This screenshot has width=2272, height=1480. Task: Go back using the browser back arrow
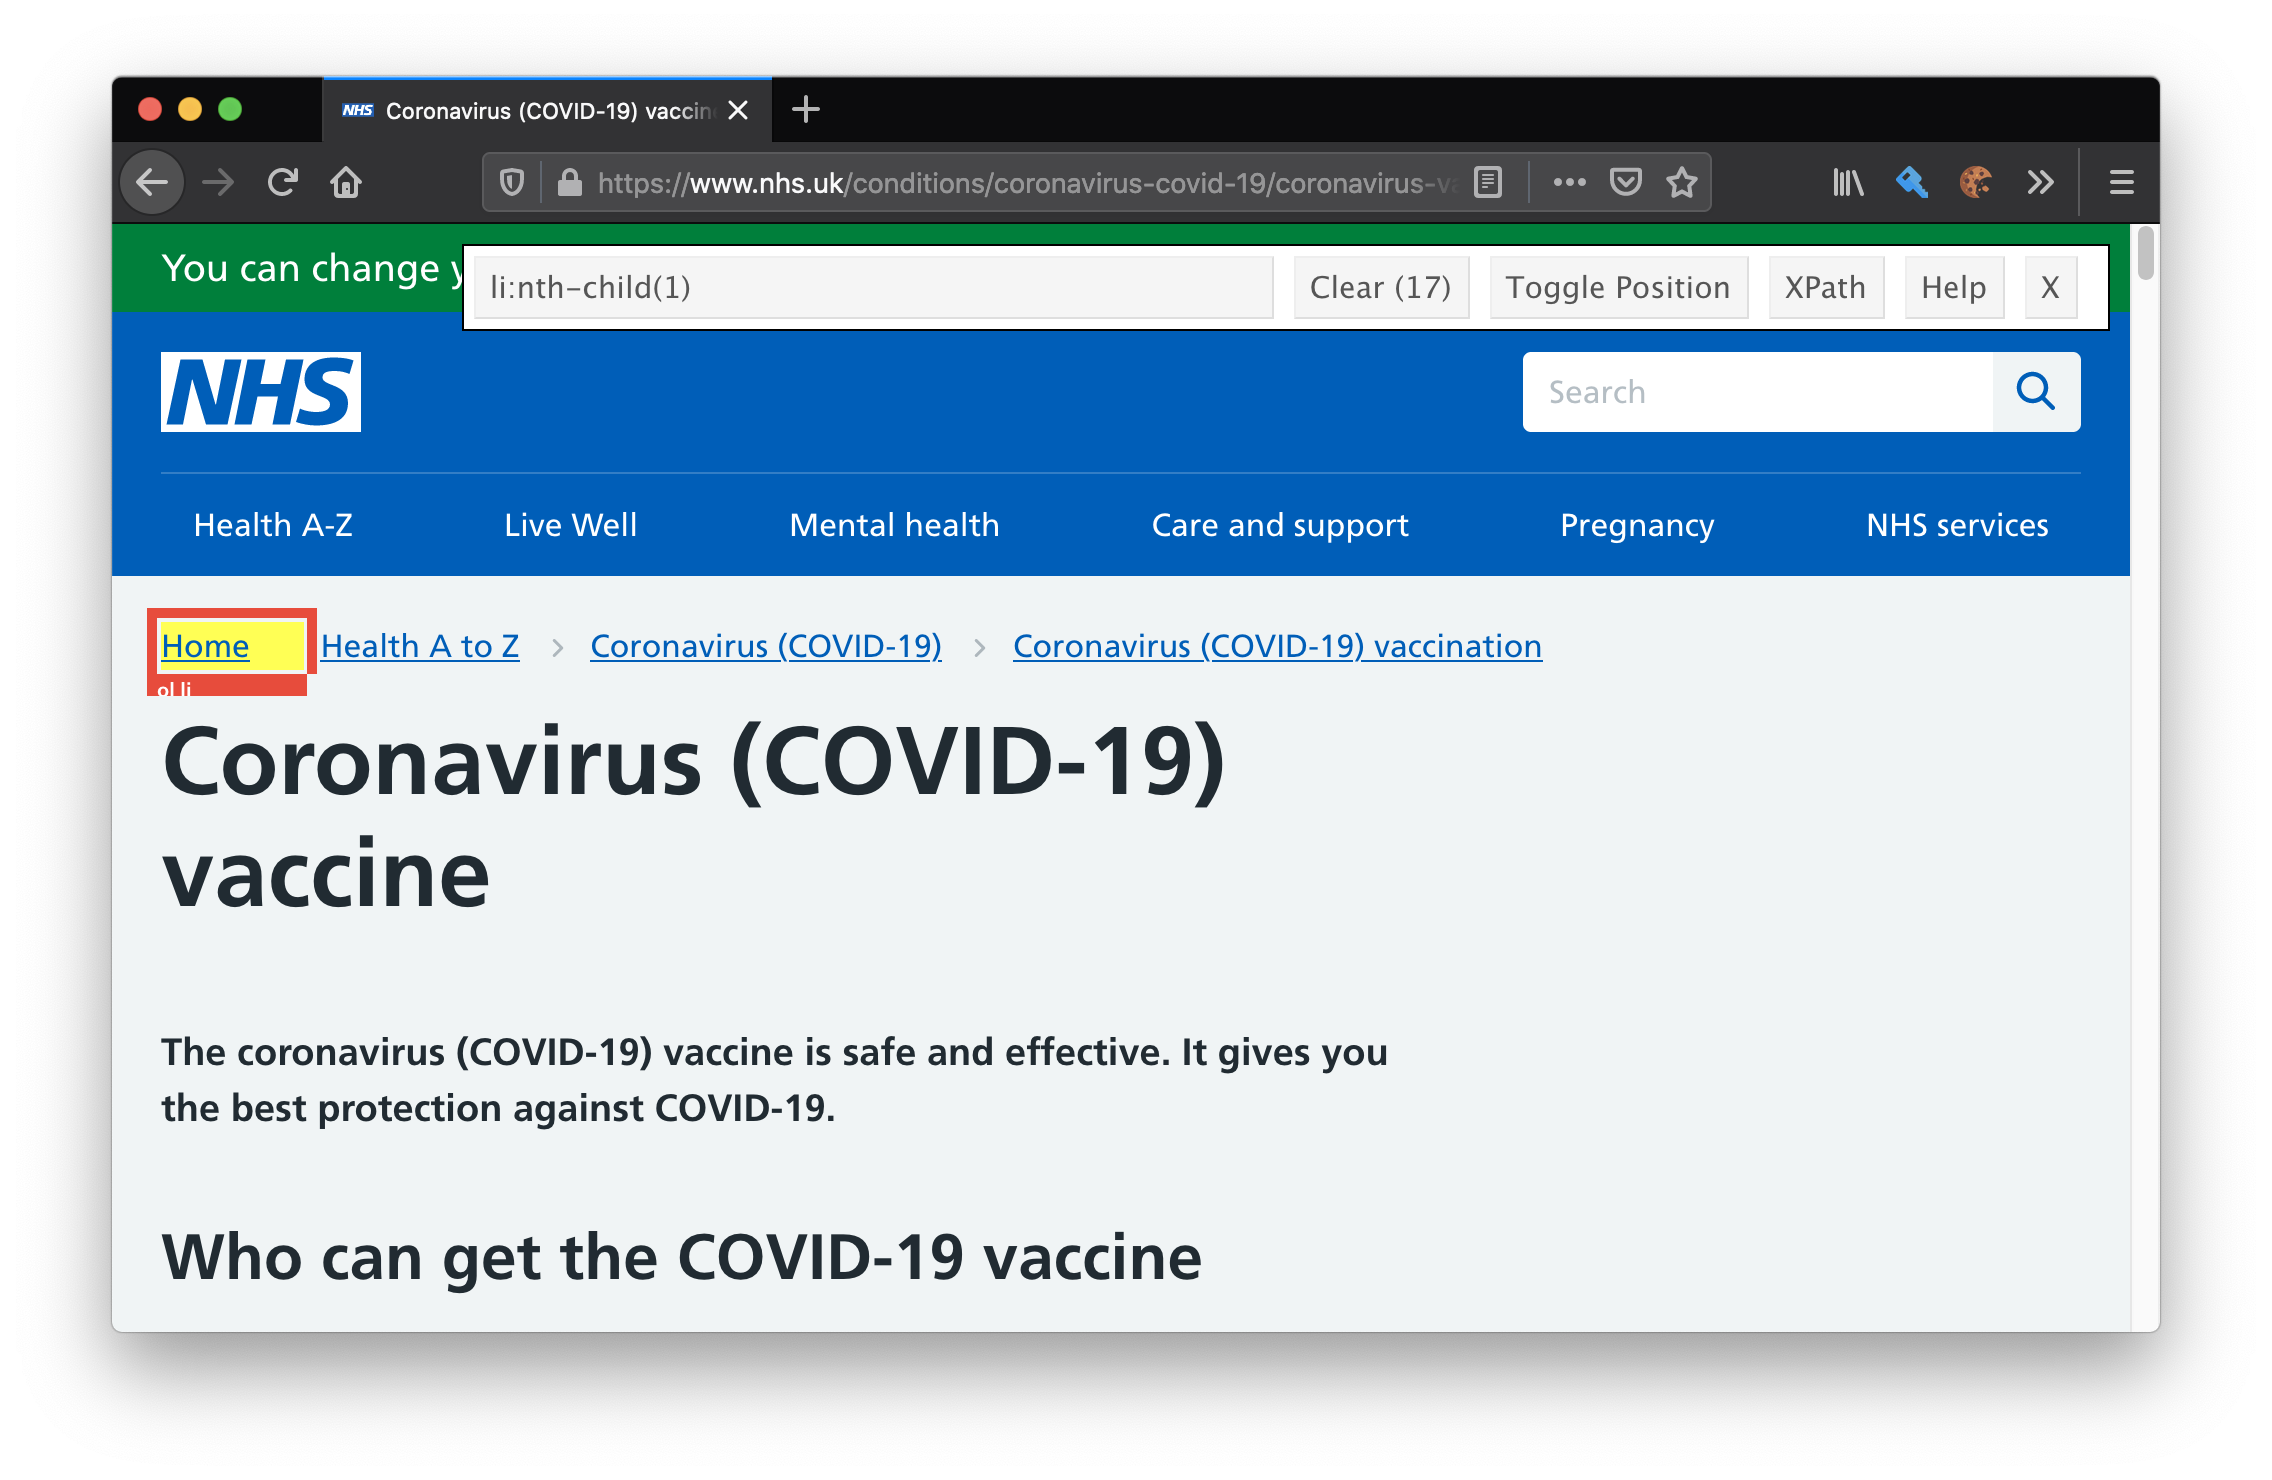pyautogui.click(x=152, y=183)
